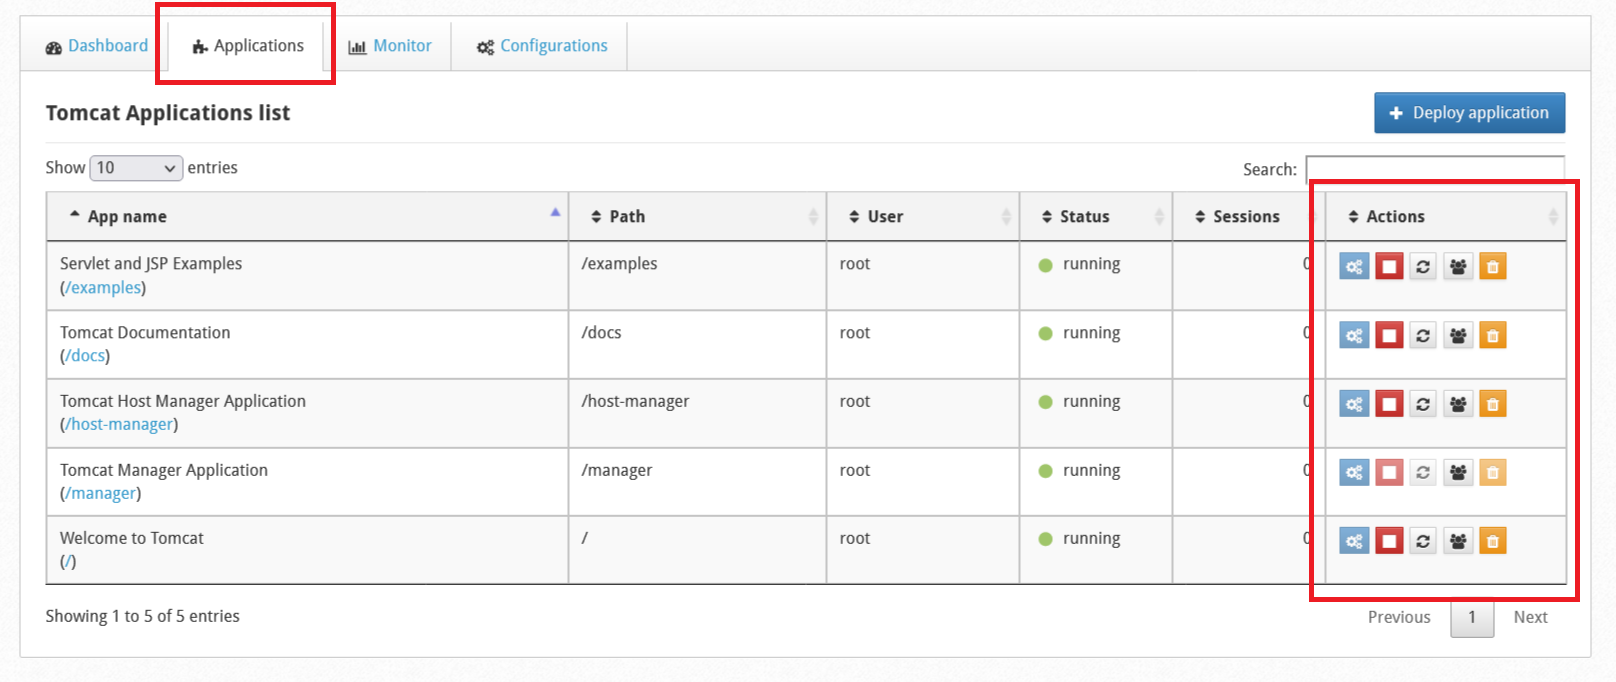Follow the /manager link
Screen dimensions: 1616x682
(x=100, y=494)
